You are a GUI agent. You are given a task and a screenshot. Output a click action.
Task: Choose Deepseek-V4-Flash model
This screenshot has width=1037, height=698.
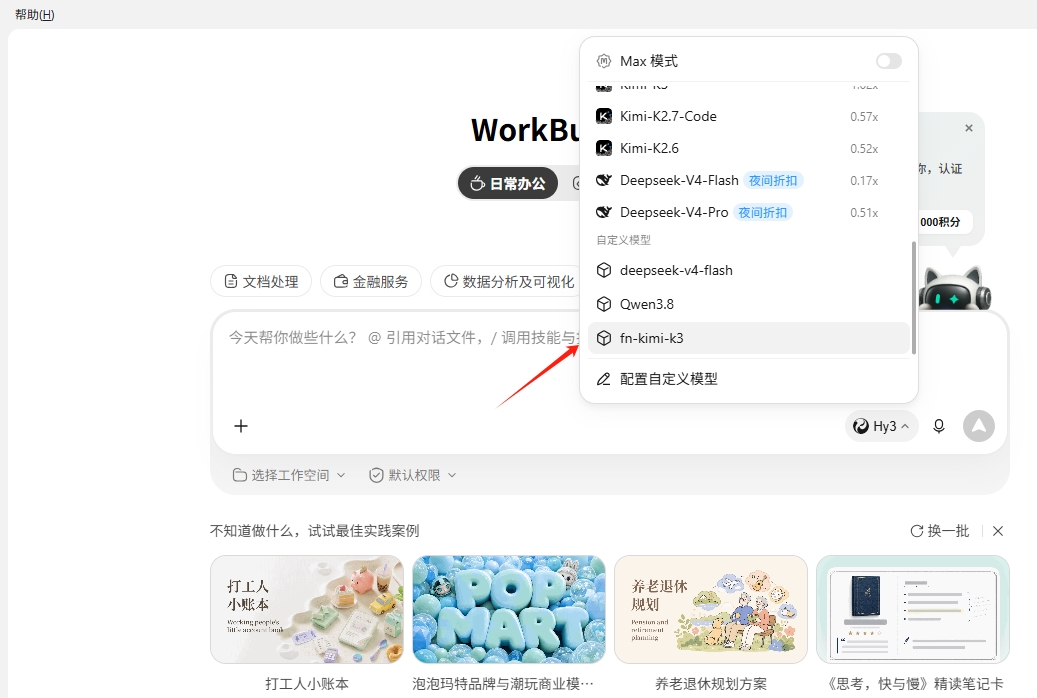(749, 181)
